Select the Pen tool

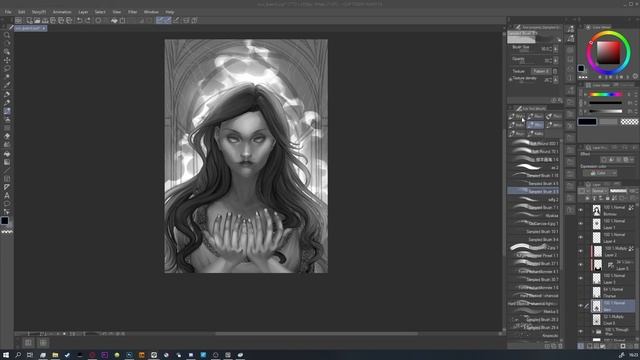(7, 94)
